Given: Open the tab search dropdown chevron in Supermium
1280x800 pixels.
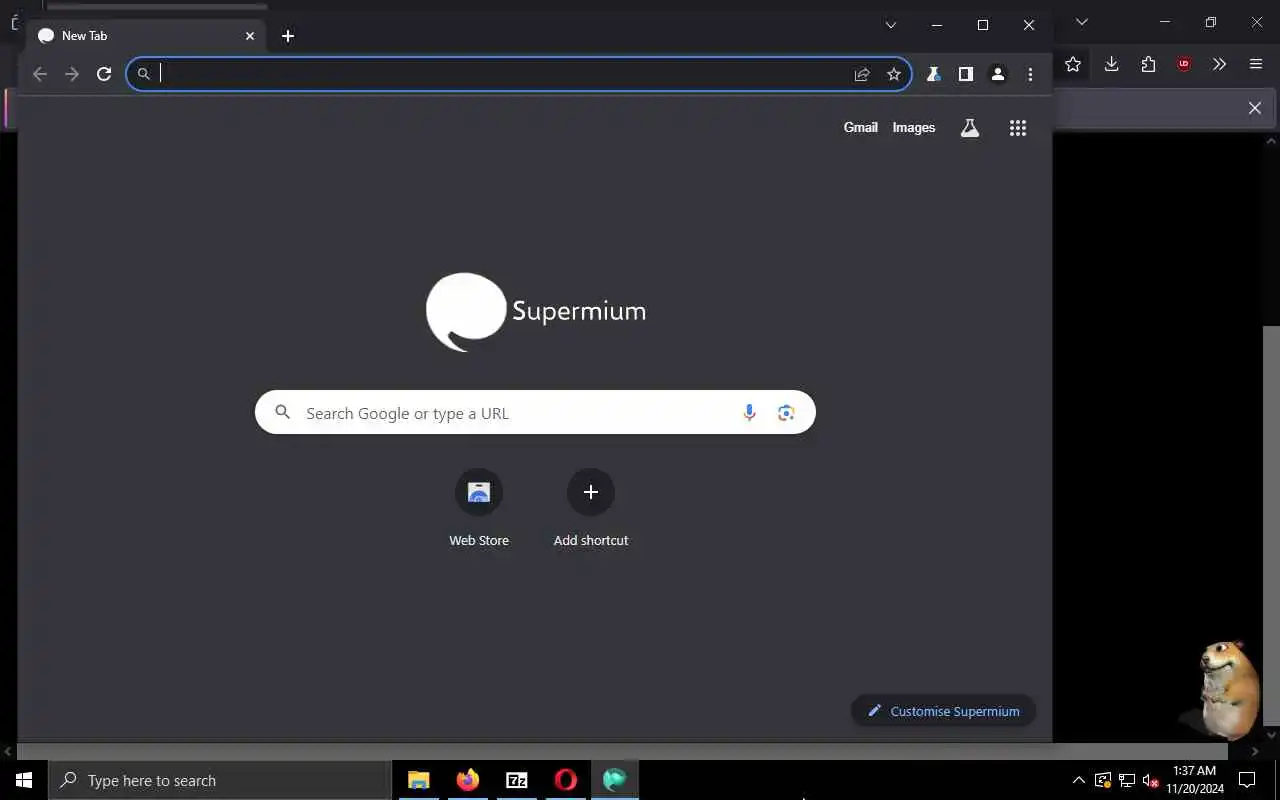Looking at the screenshot, I should pos(890,25).
